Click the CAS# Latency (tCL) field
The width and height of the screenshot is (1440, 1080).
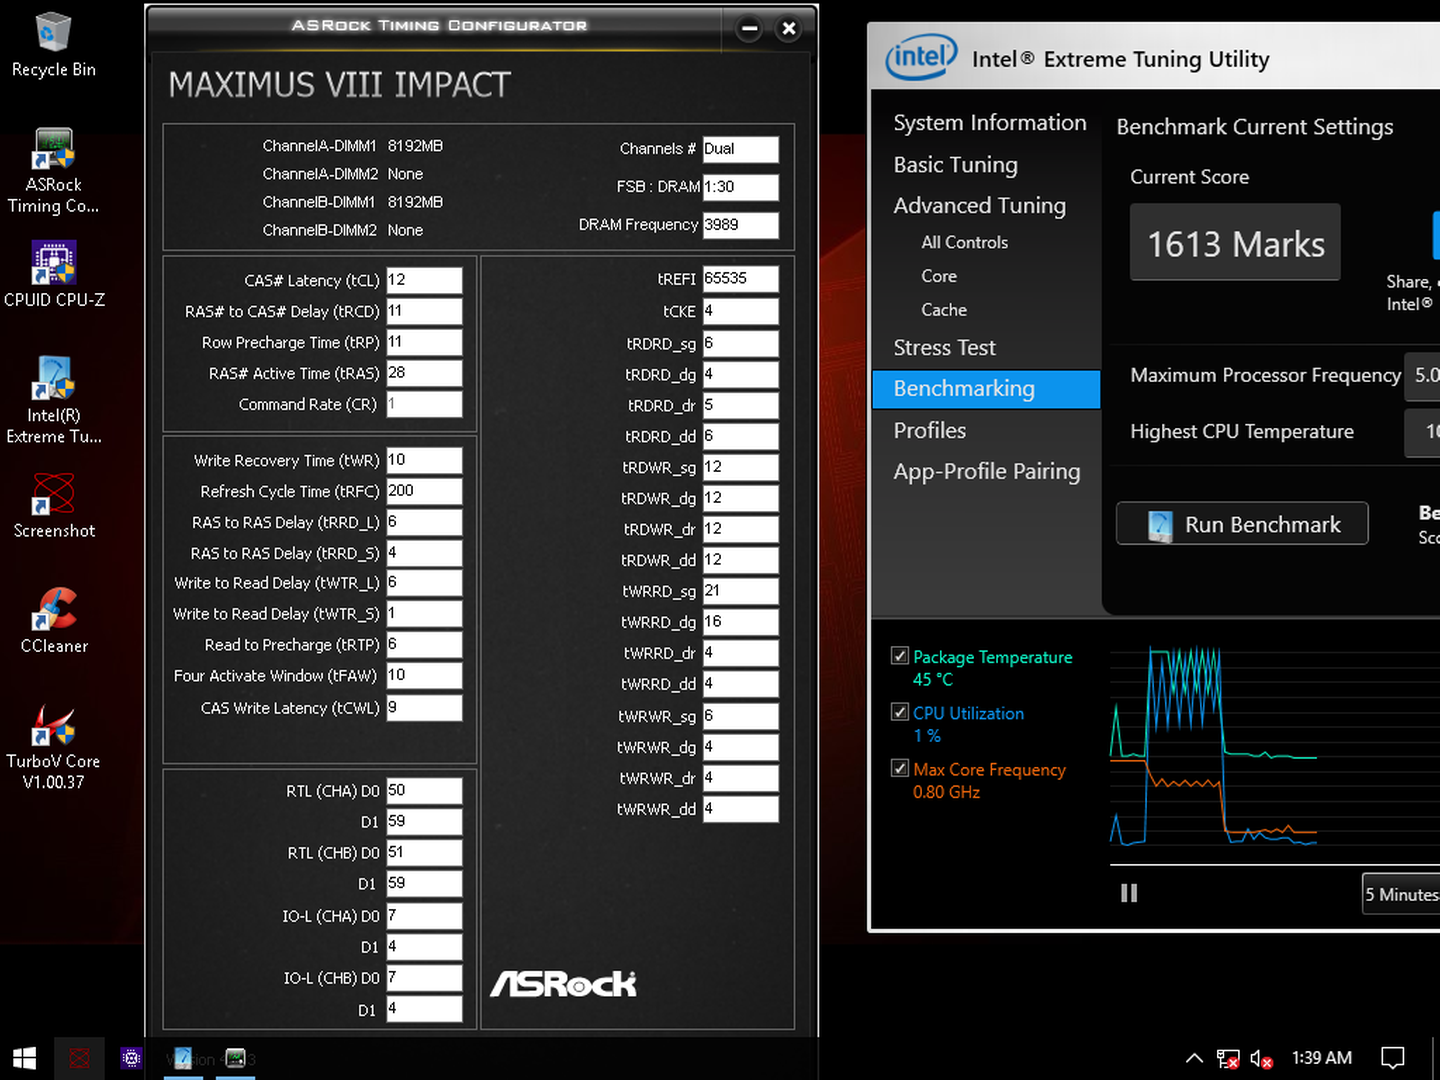coord(424,280)
